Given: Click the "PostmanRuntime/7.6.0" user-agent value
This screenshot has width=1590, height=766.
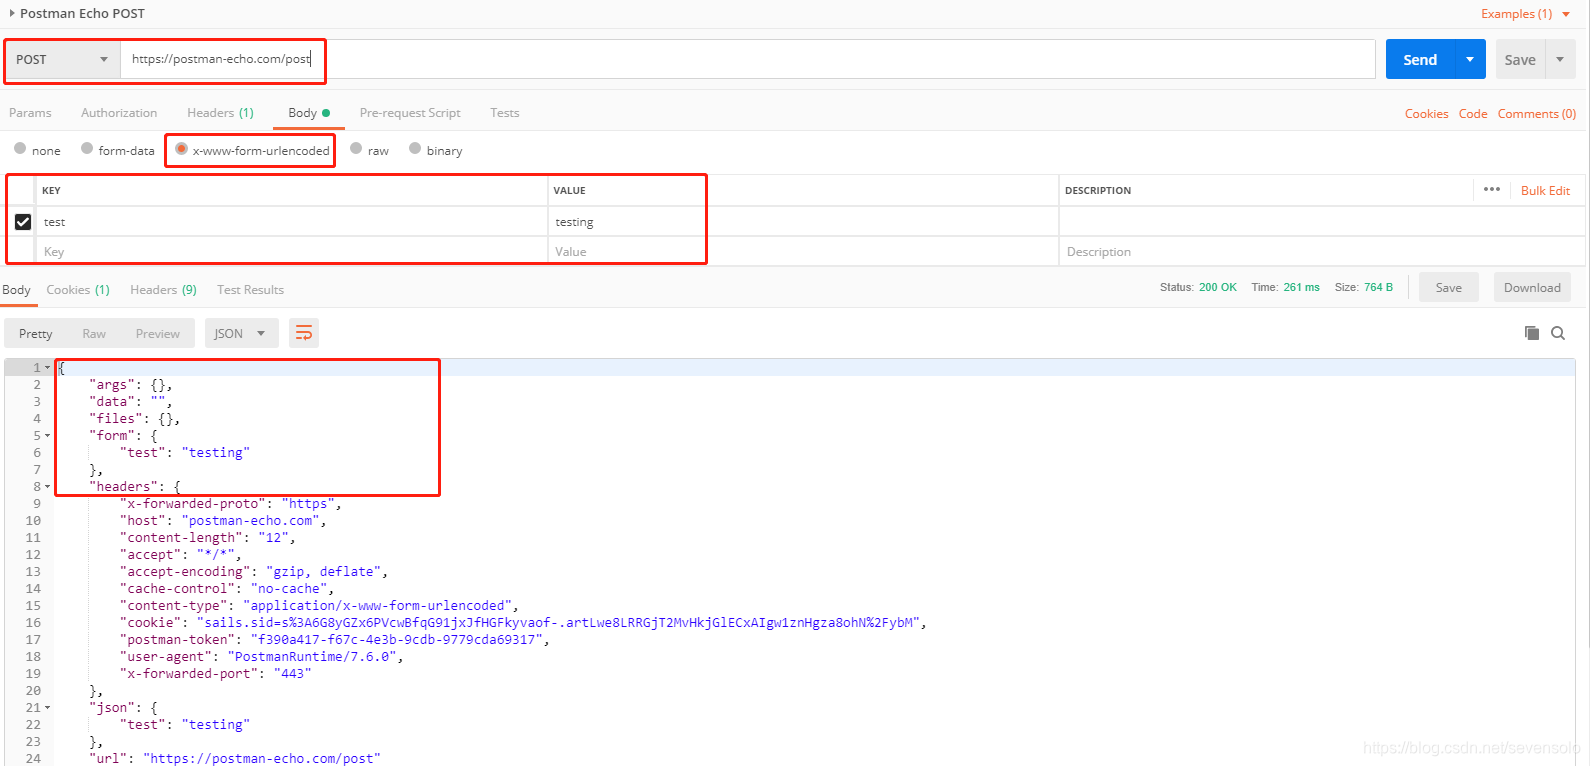Looking at the screenshot, I should coord(315,657).
